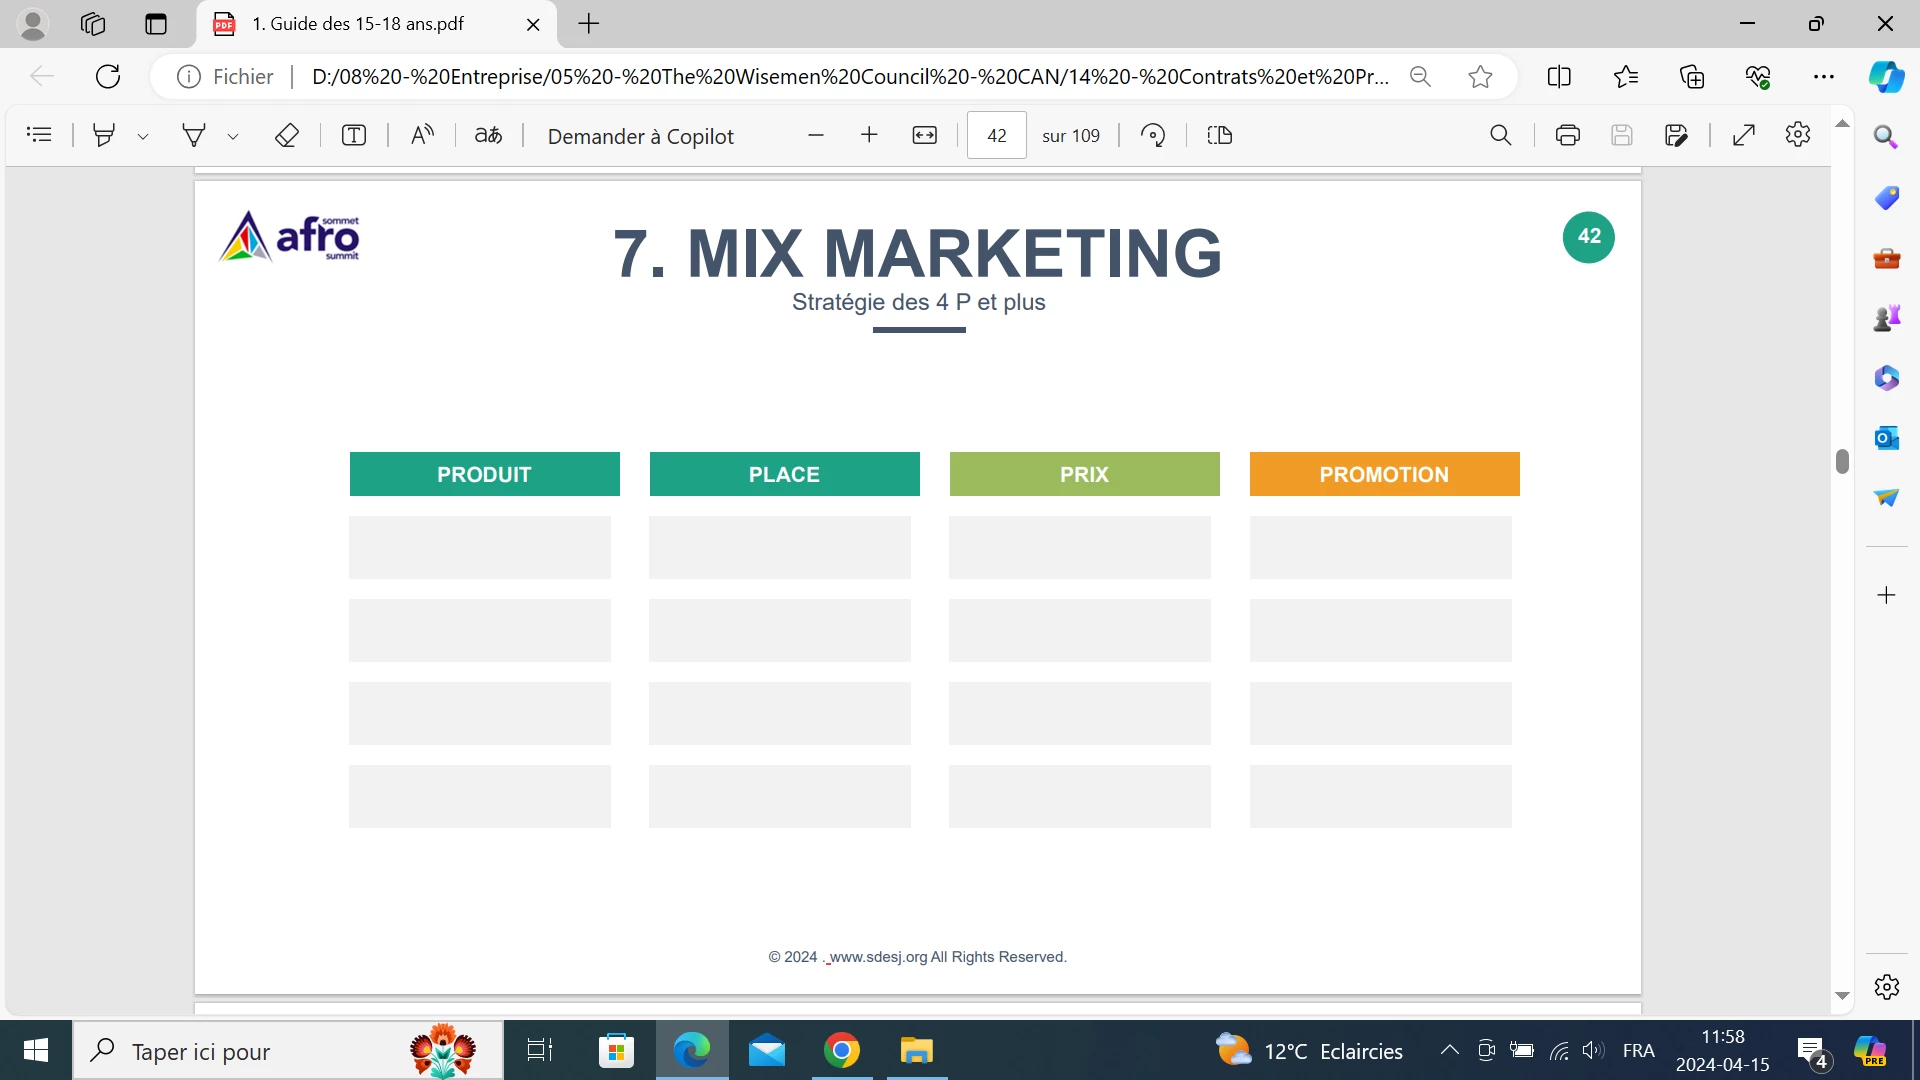Click the vertical scrollbar thumb

coord(1842,461)
